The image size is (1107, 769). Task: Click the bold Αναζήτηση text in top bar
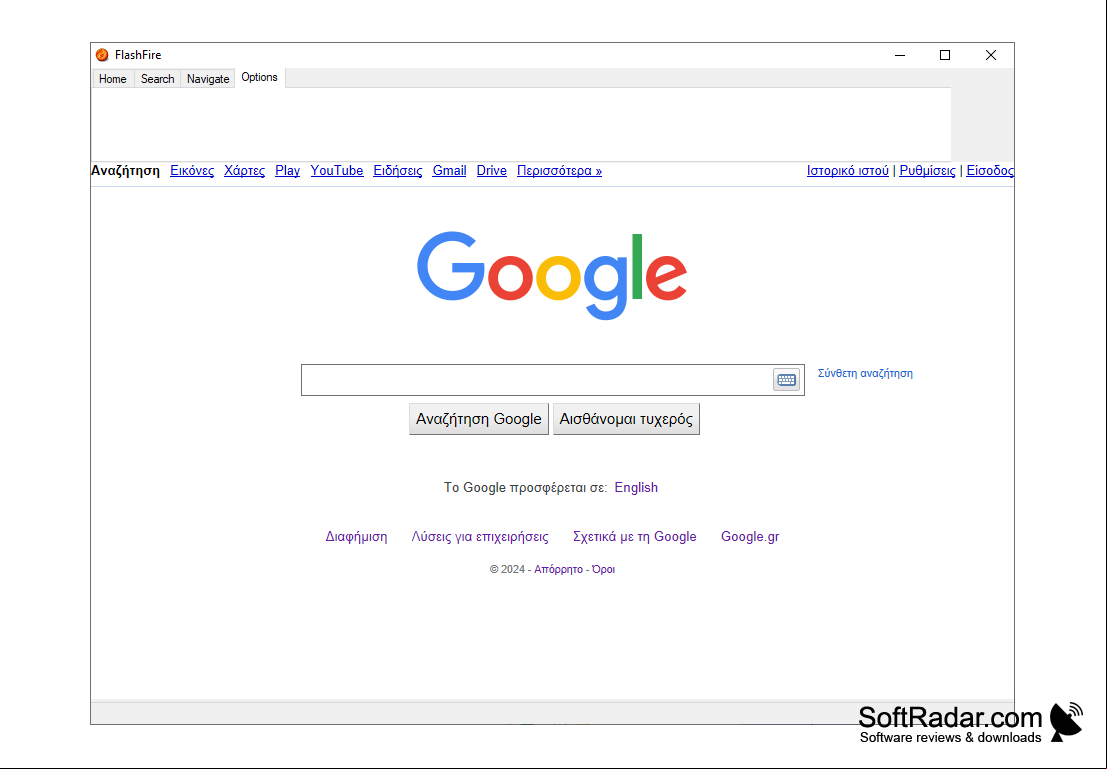(126, 171)
